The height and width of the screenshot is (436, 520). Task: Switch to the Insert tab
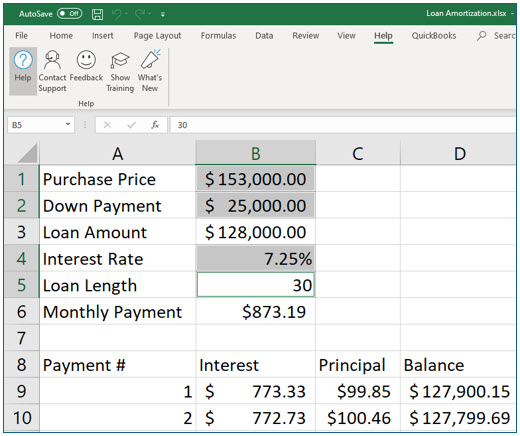coord(103,35)
